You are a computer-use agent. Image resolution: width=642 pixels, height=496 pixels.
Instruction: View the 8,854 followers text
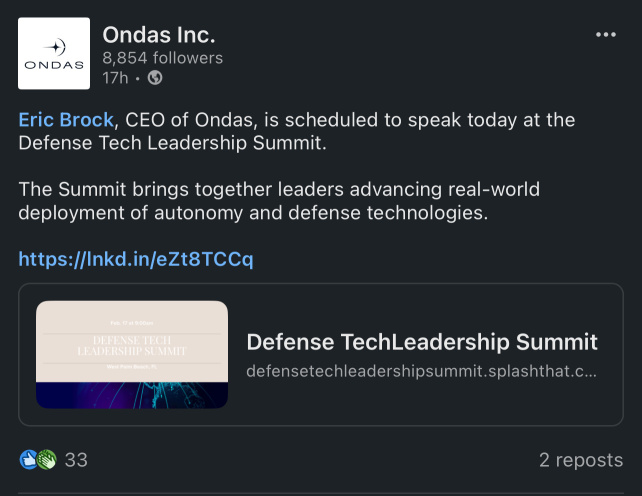(163, 58)
